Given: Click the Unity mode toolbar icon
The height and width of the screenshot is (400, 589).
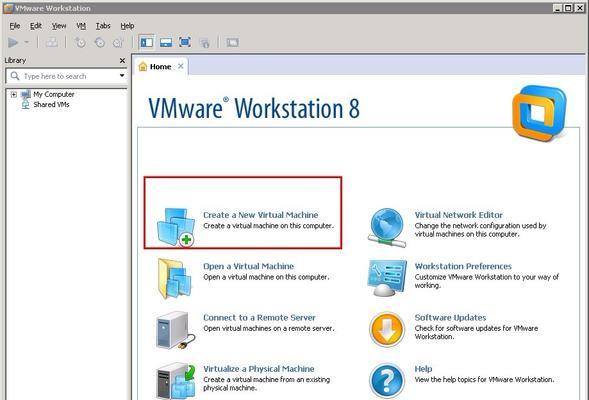Looking at the screenshot, I should (x=204, y=42).
